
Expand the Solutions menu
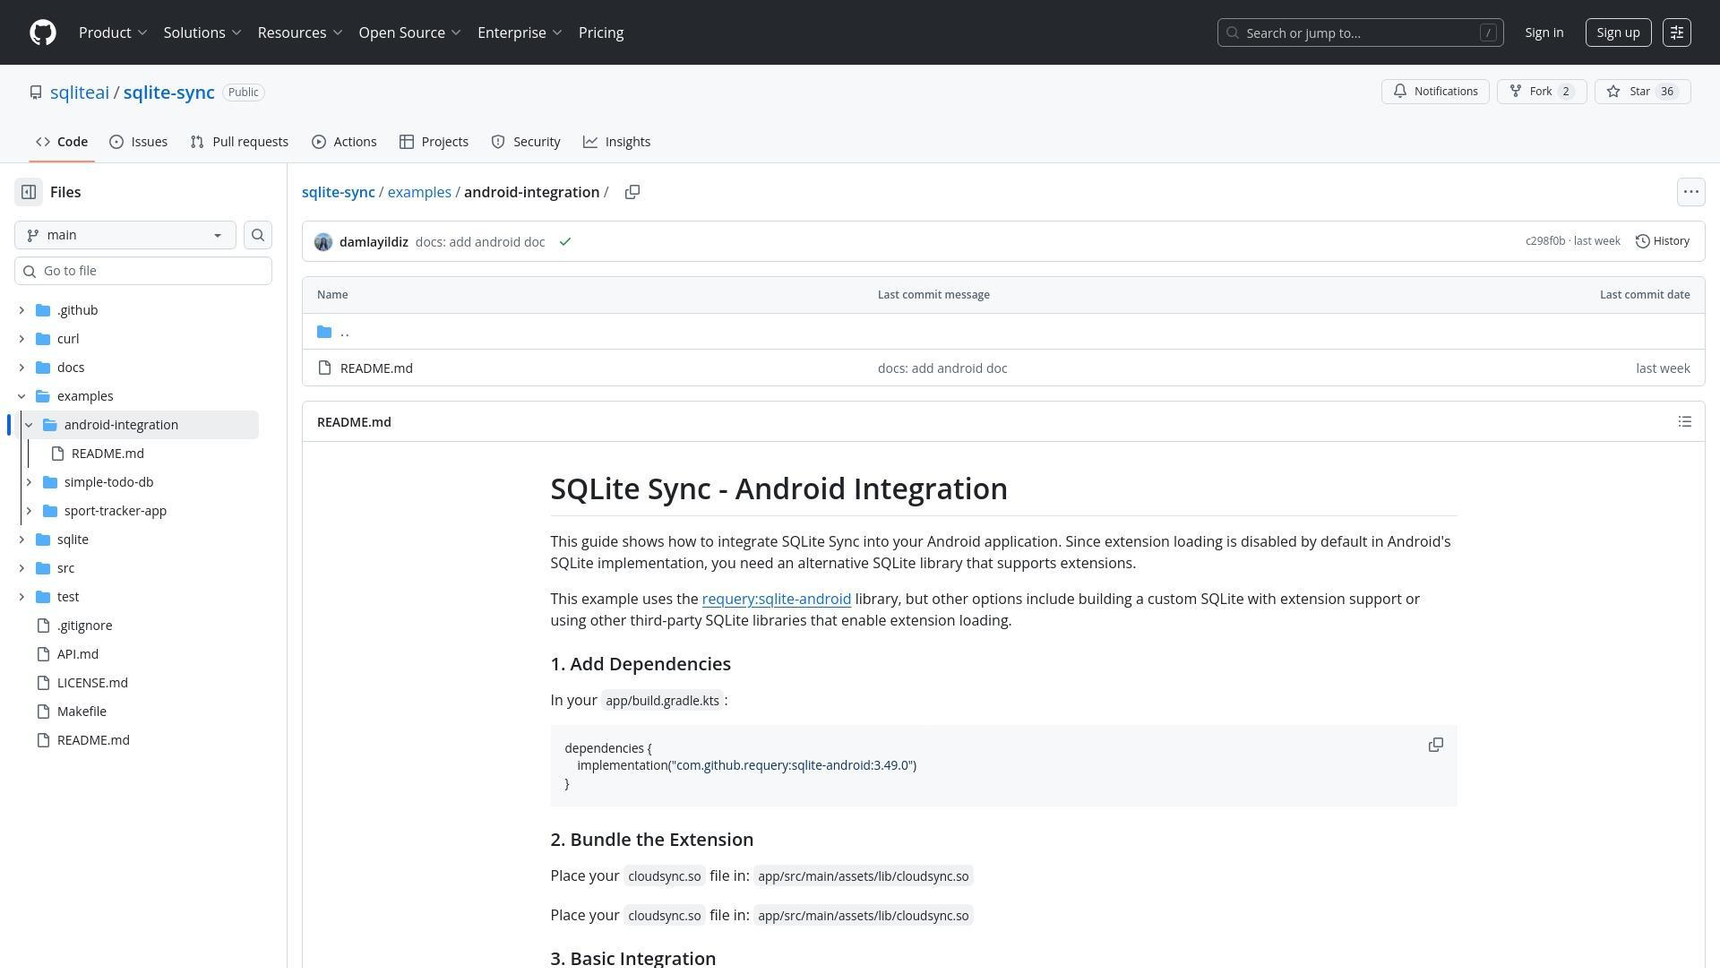202,32
